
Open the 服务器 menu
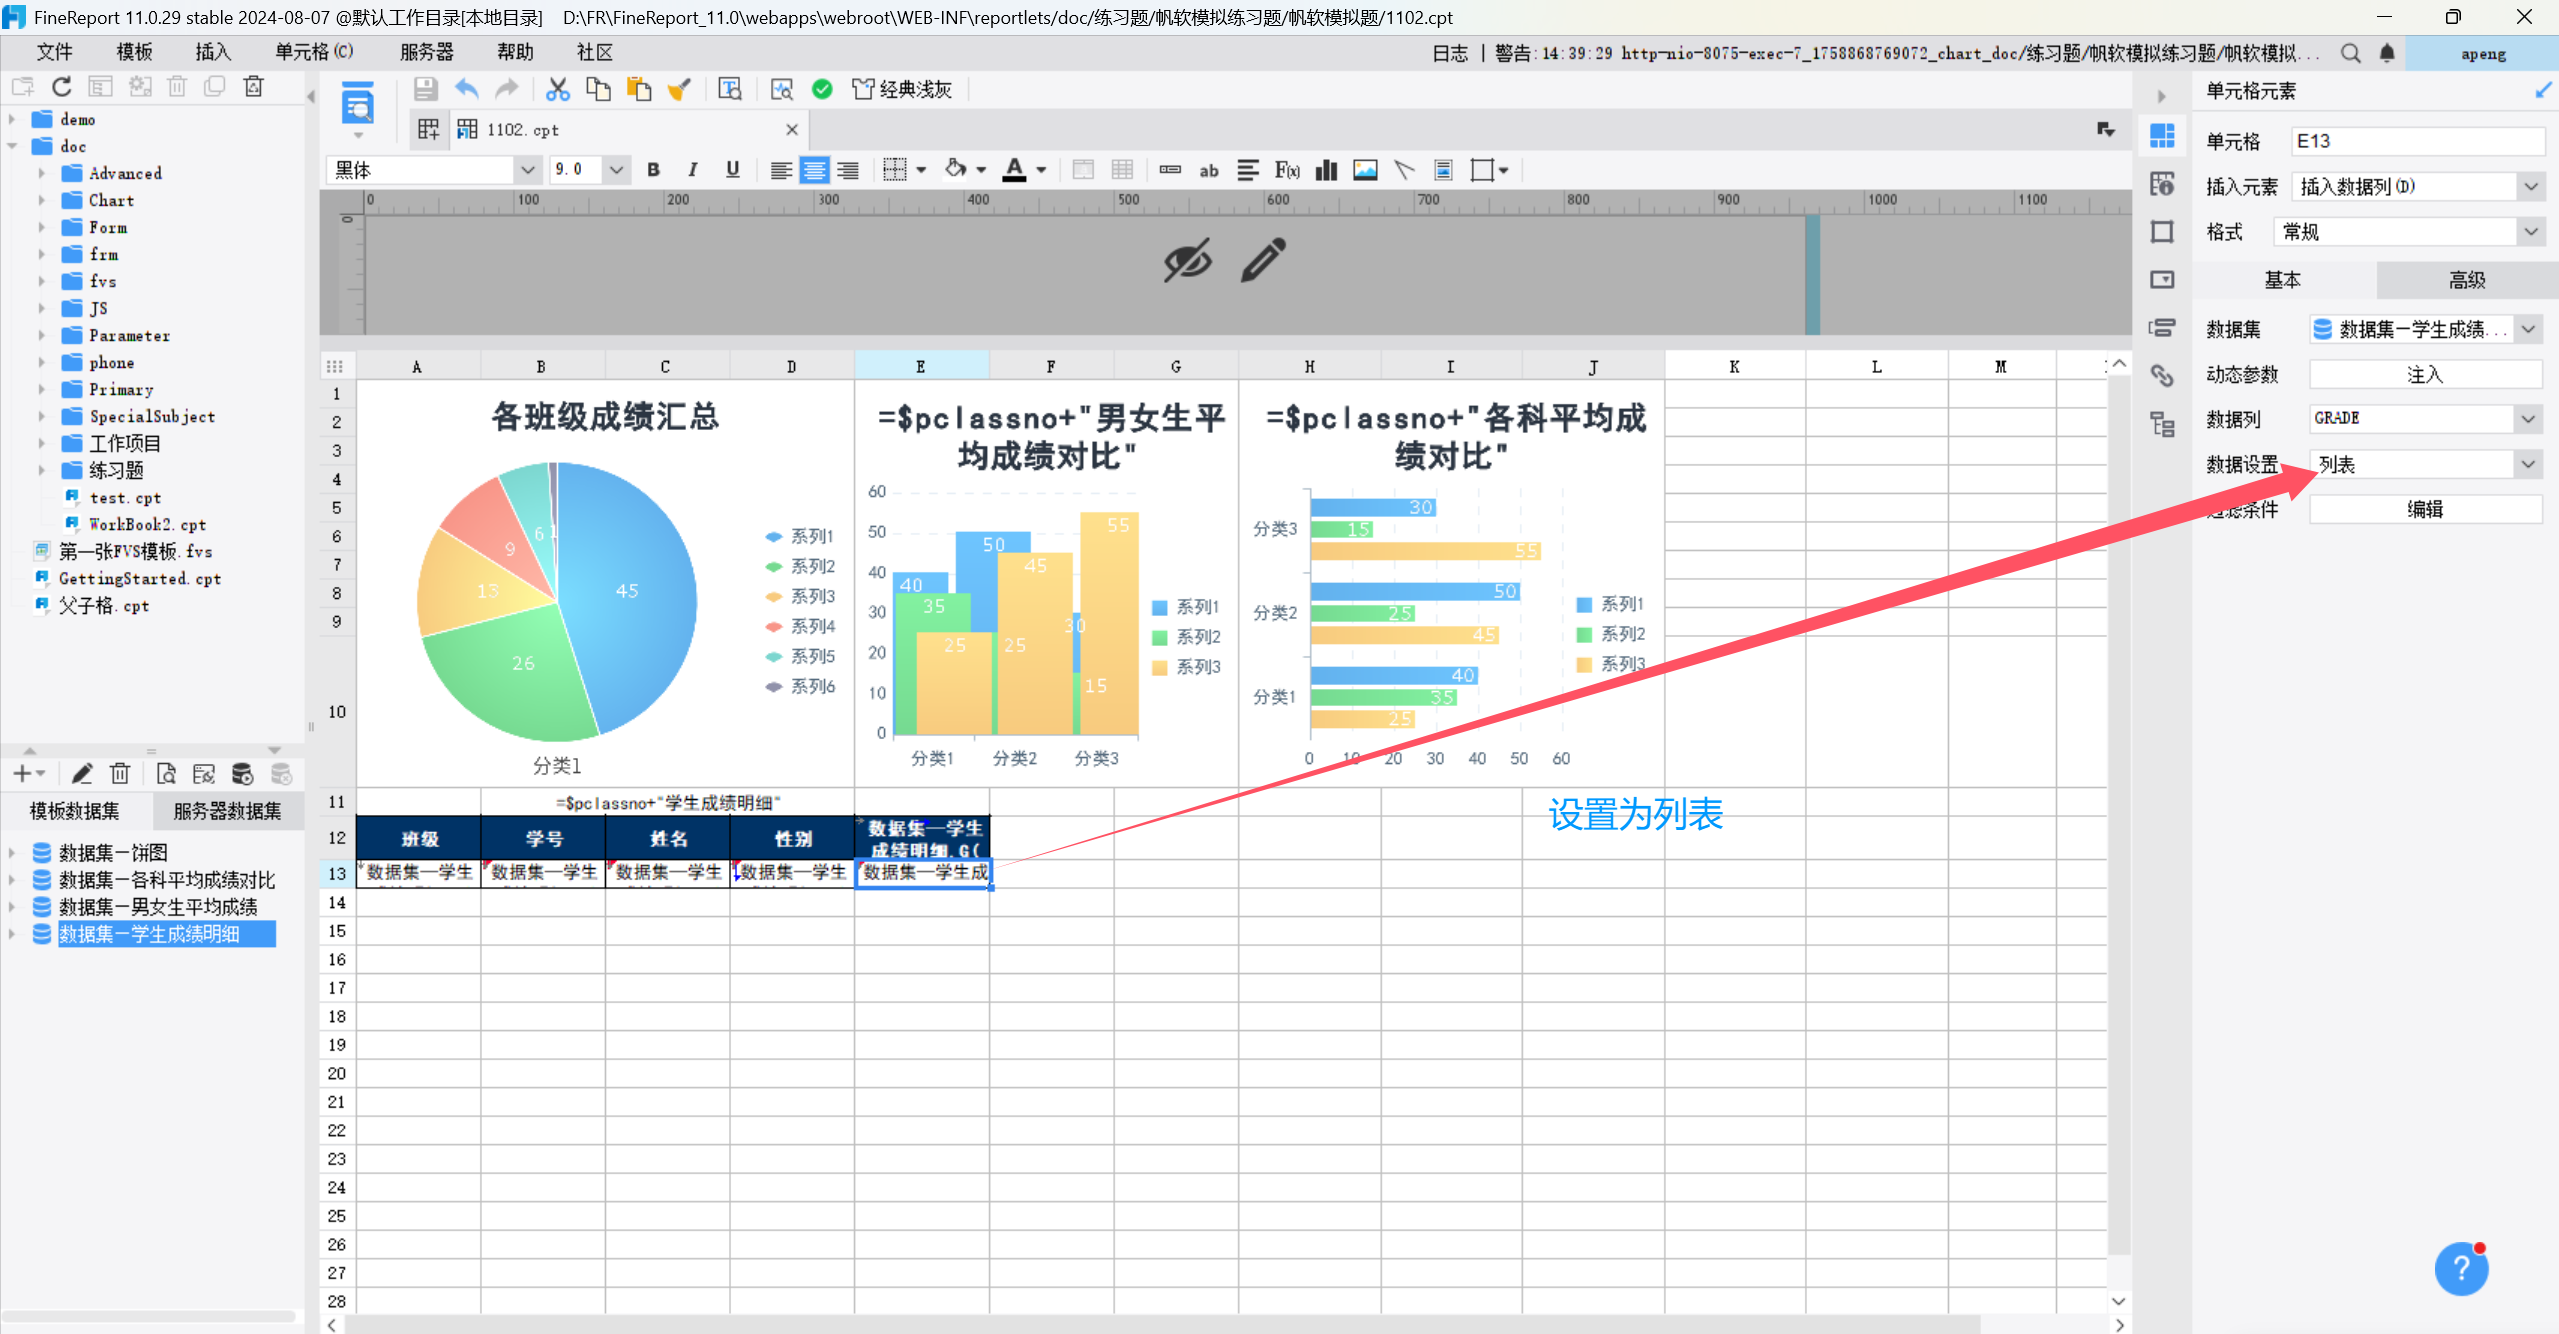[426, 52]
